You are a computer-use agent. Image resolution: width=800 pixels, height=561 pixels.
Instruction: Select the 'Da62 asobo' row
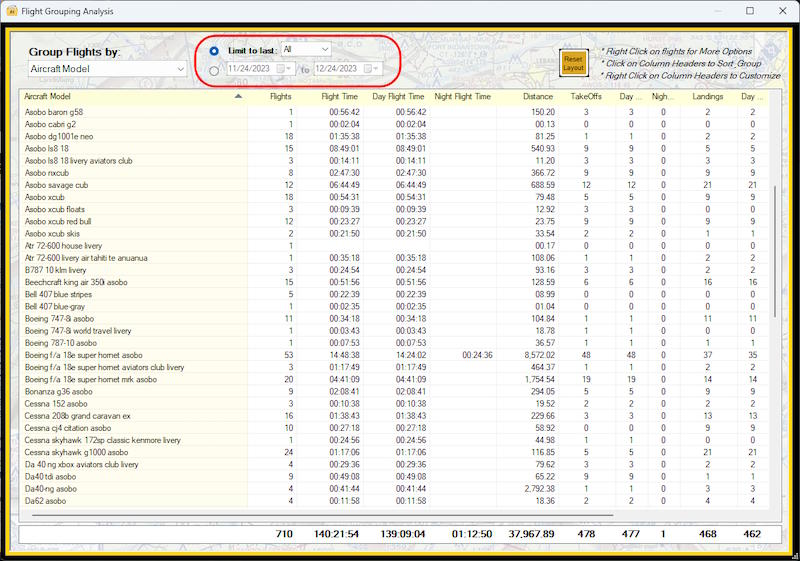click(x=393, y=501)
